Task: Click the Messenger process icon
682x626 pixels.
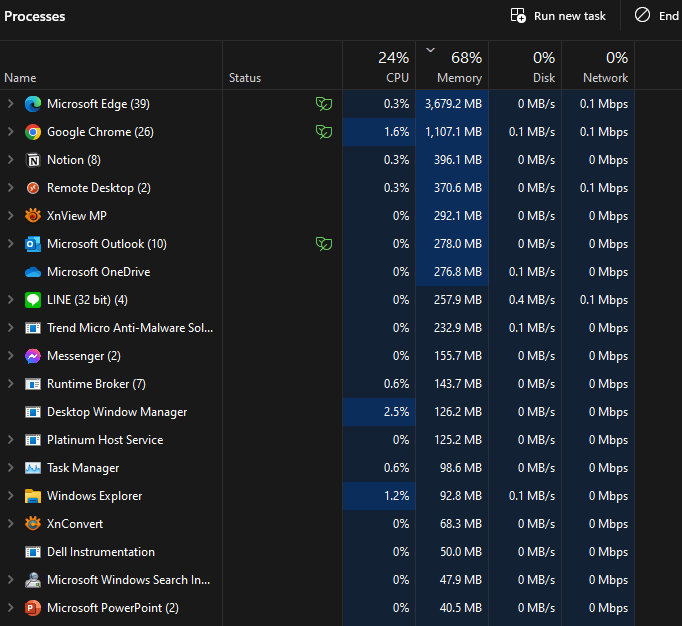Action: point(33,356)
